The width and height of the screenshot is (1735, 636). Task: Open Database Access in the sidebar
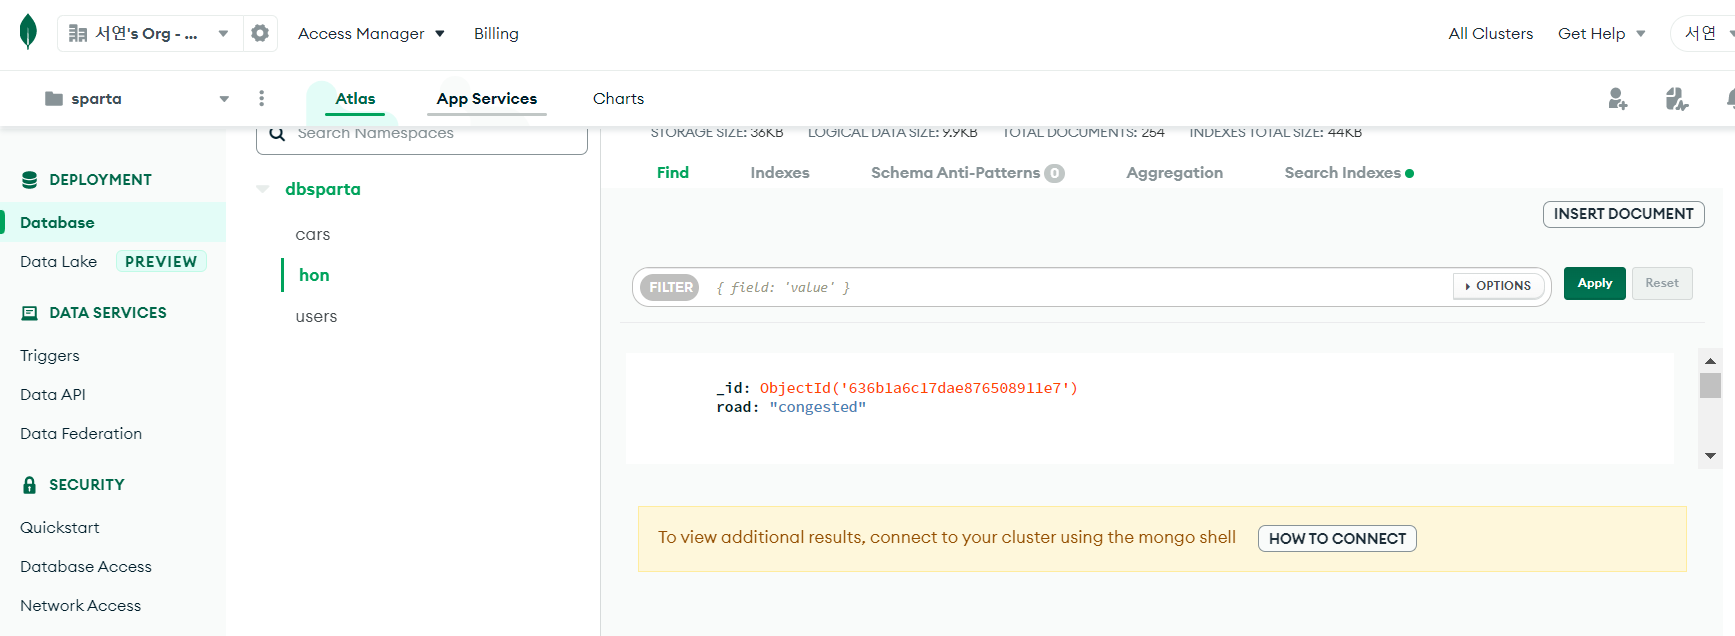click(86, 566)
